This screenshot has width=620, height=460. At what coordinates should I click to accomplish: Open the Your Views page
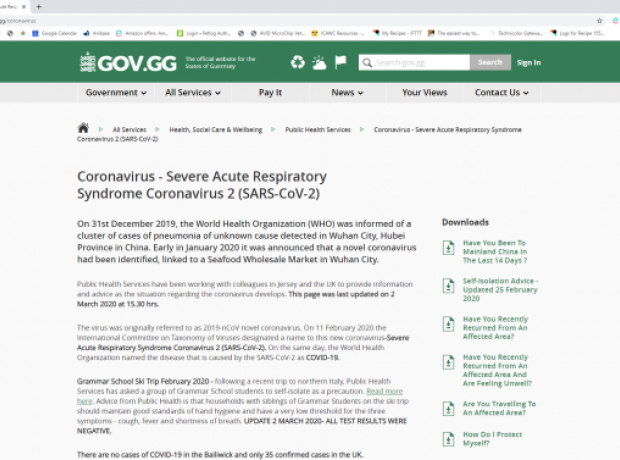click(425, 93)
